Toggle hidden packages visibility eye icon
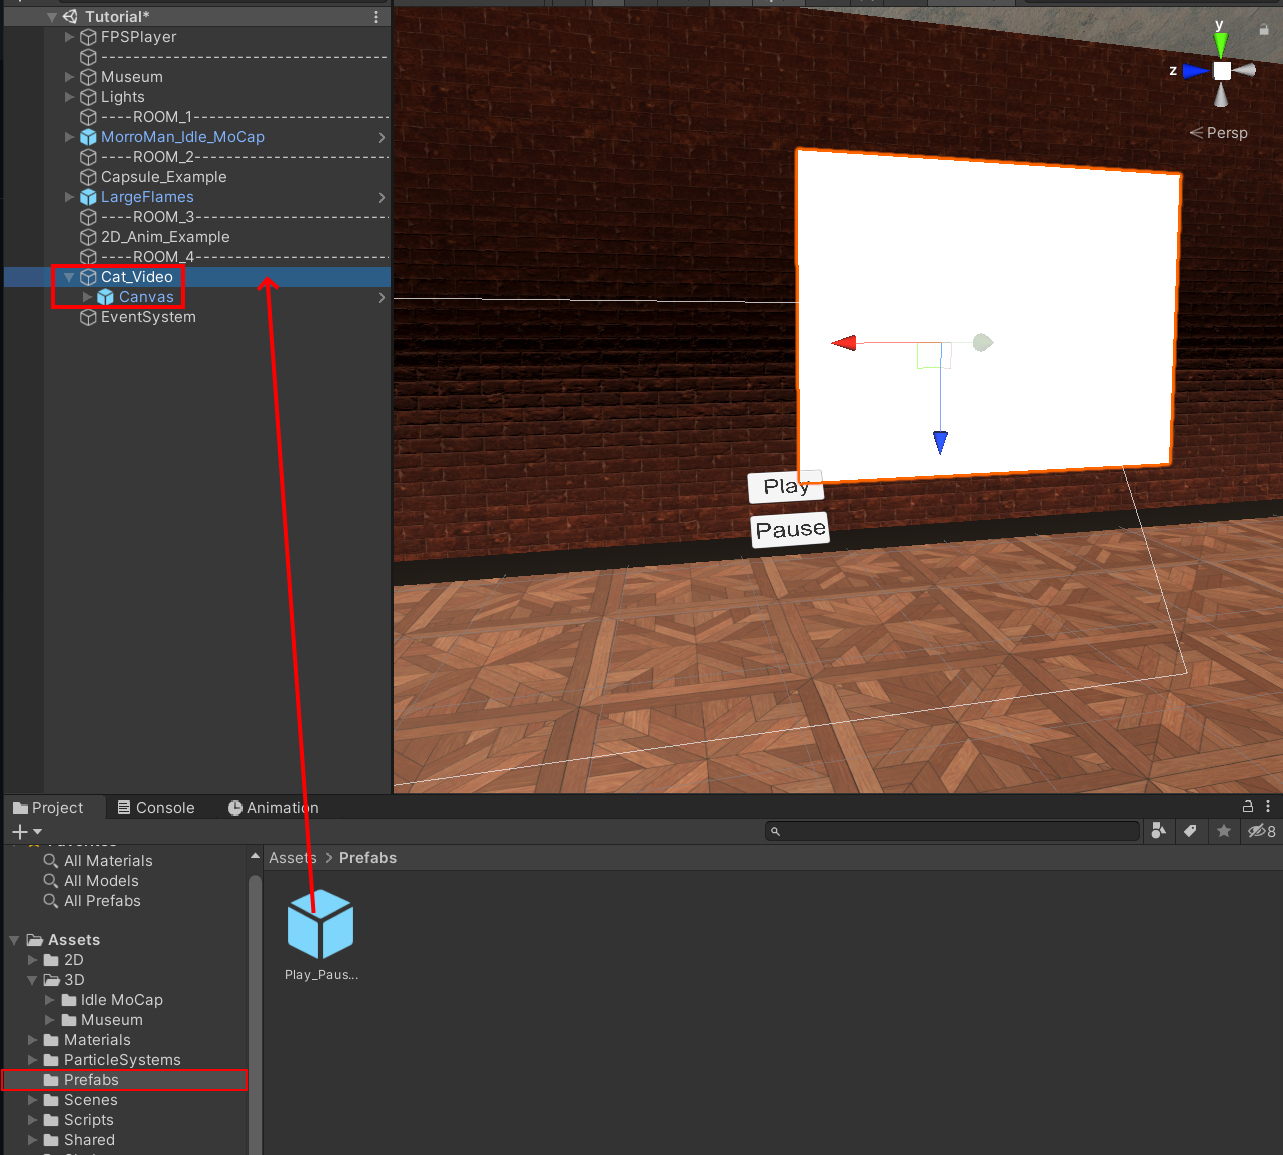 1261,831
